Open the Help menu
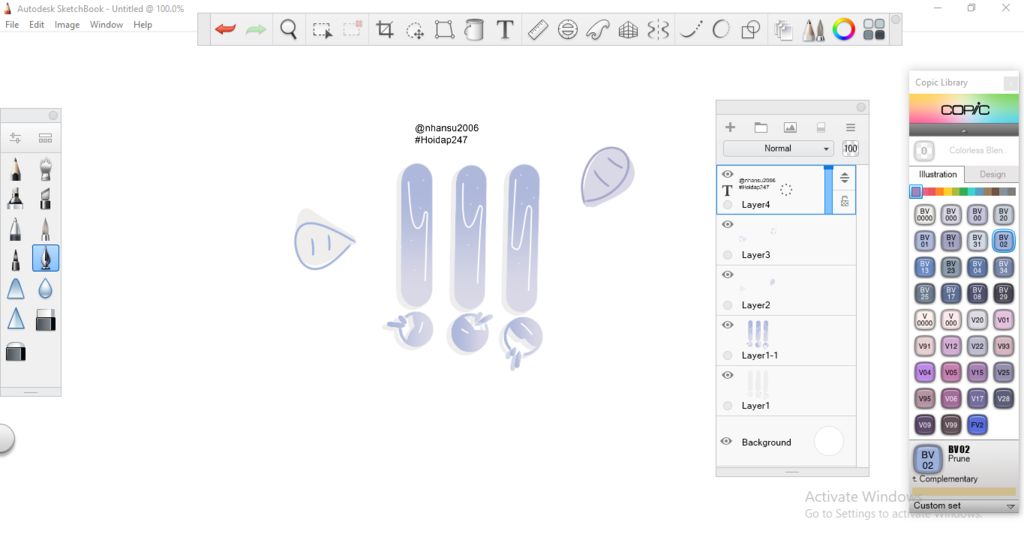Image resolution: width=1024 pixels, height=546 pixels. [142, 25]
